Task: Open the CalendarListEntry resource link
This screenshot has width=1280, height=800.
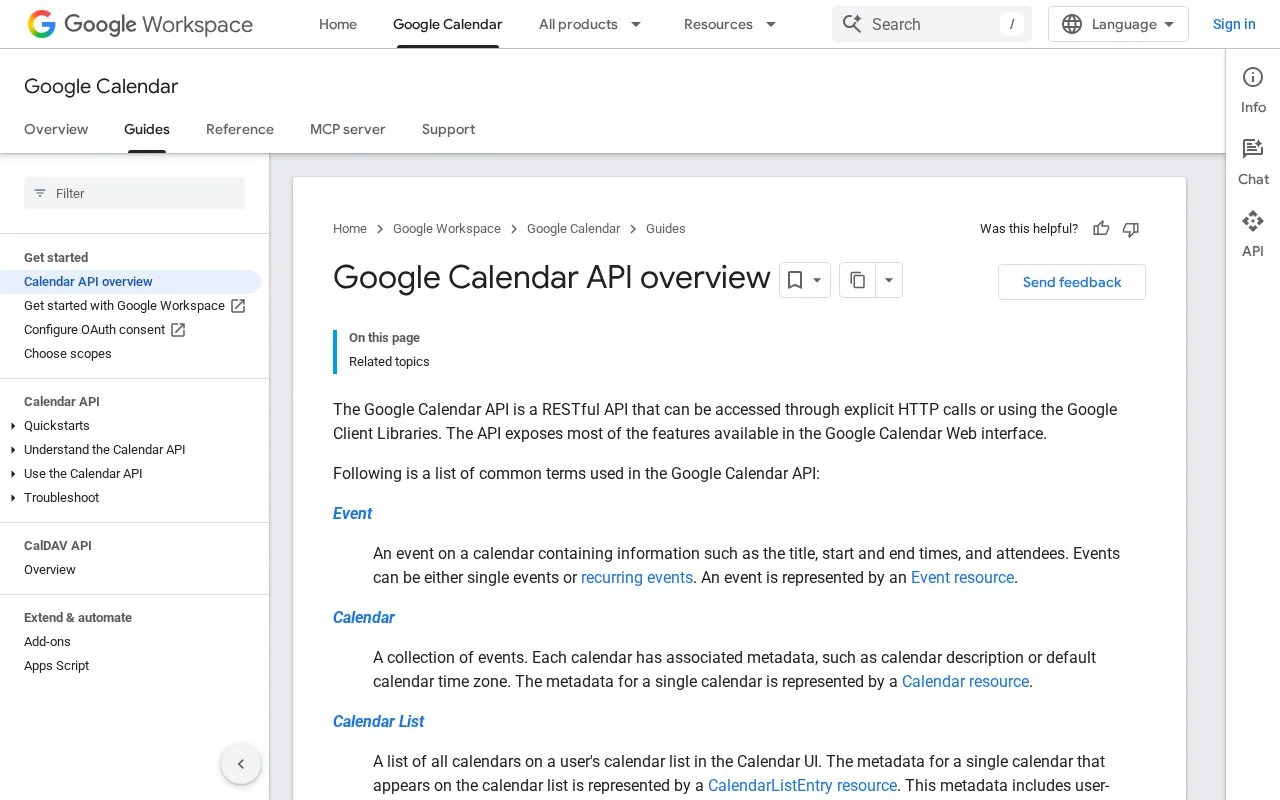Action: 802,785
